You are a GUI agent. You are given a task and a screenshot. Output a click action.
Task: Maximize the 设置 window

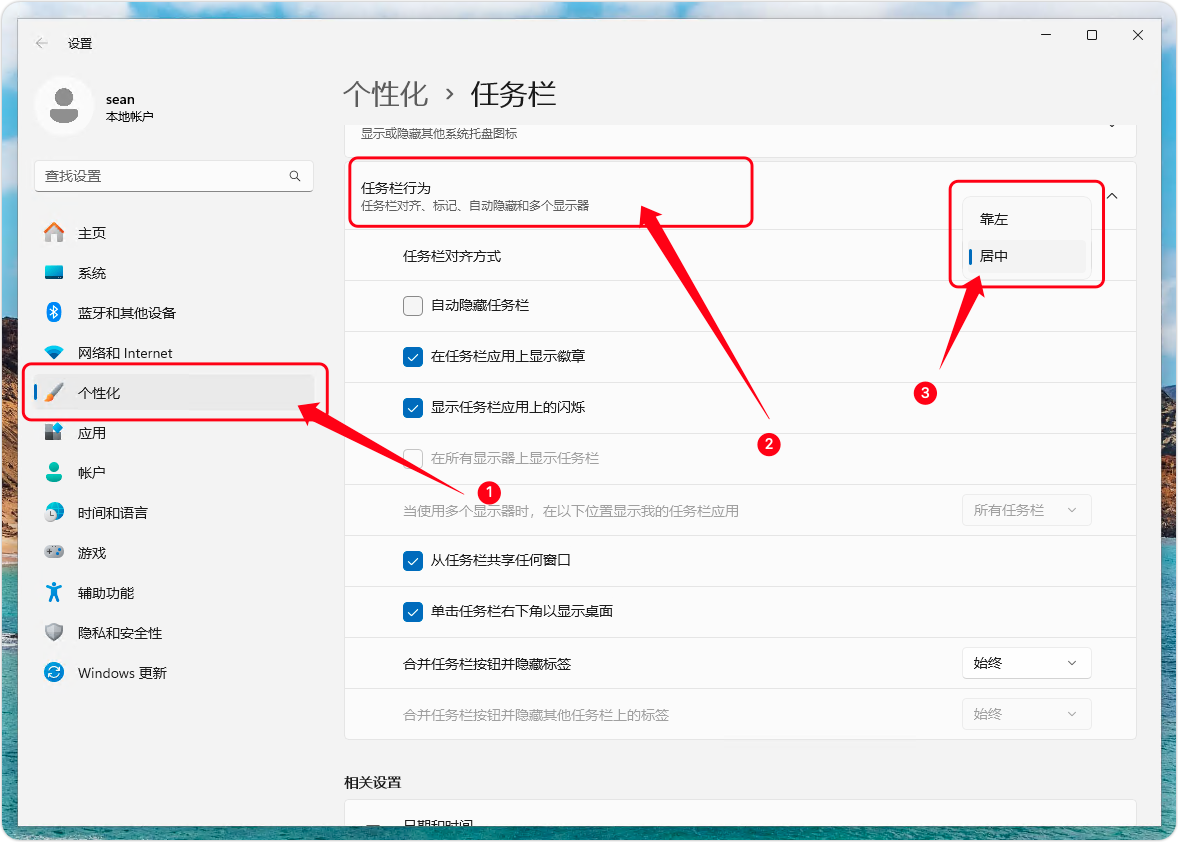tap(1092, 35)
